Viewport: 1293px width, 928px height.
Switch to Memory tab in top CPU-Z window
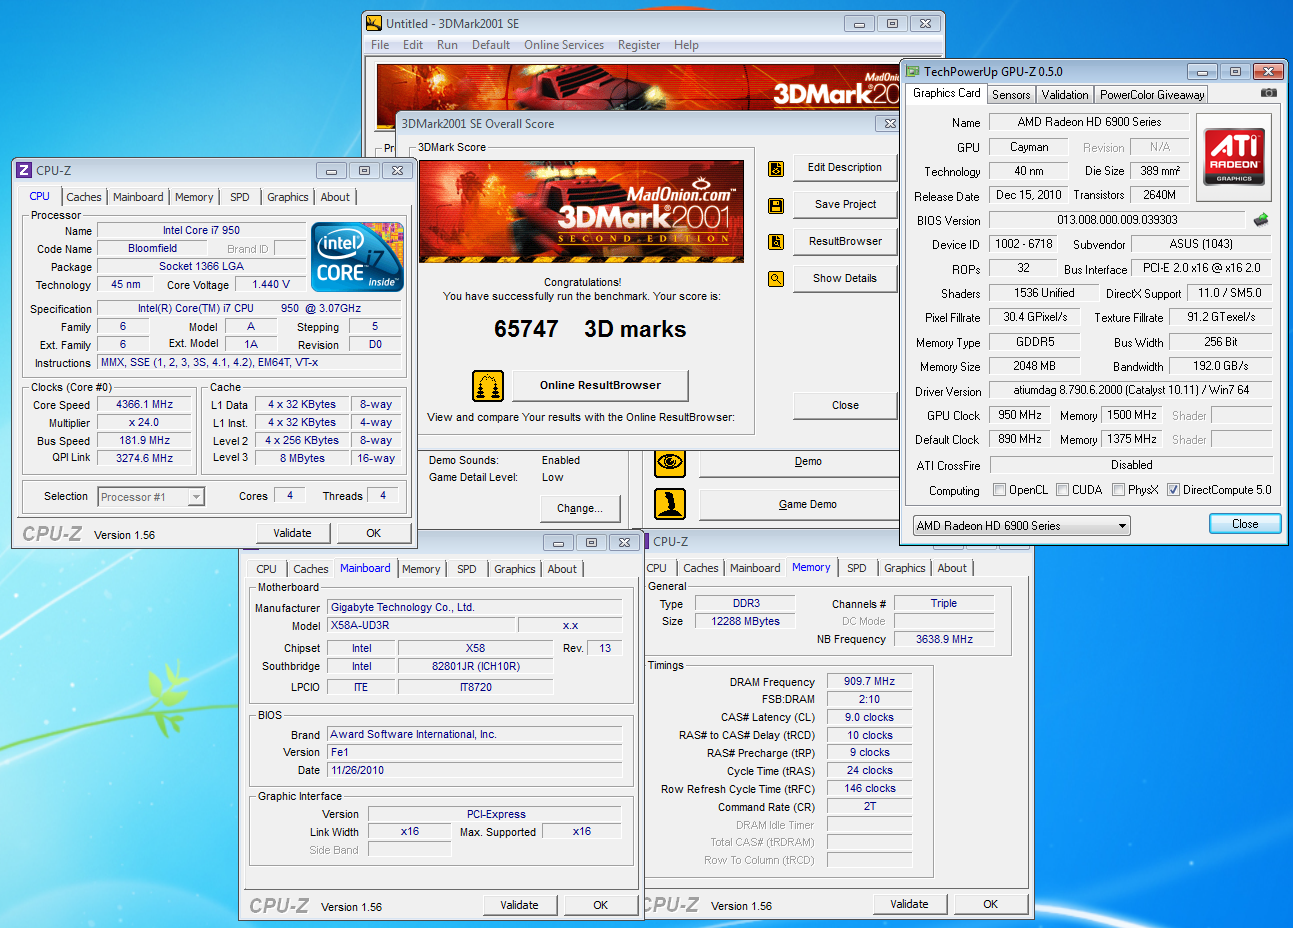(194, 197)
